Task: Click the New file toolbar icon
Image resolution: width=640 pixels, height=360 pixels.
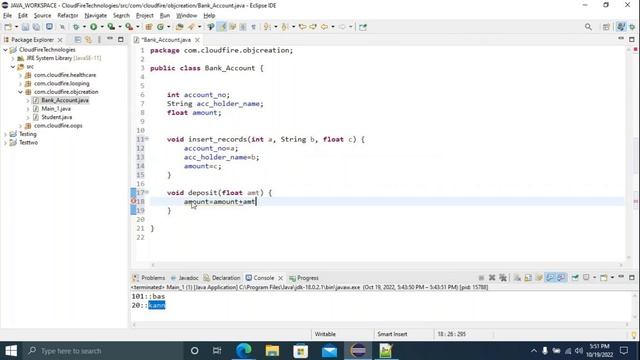Action: point(8,27)
